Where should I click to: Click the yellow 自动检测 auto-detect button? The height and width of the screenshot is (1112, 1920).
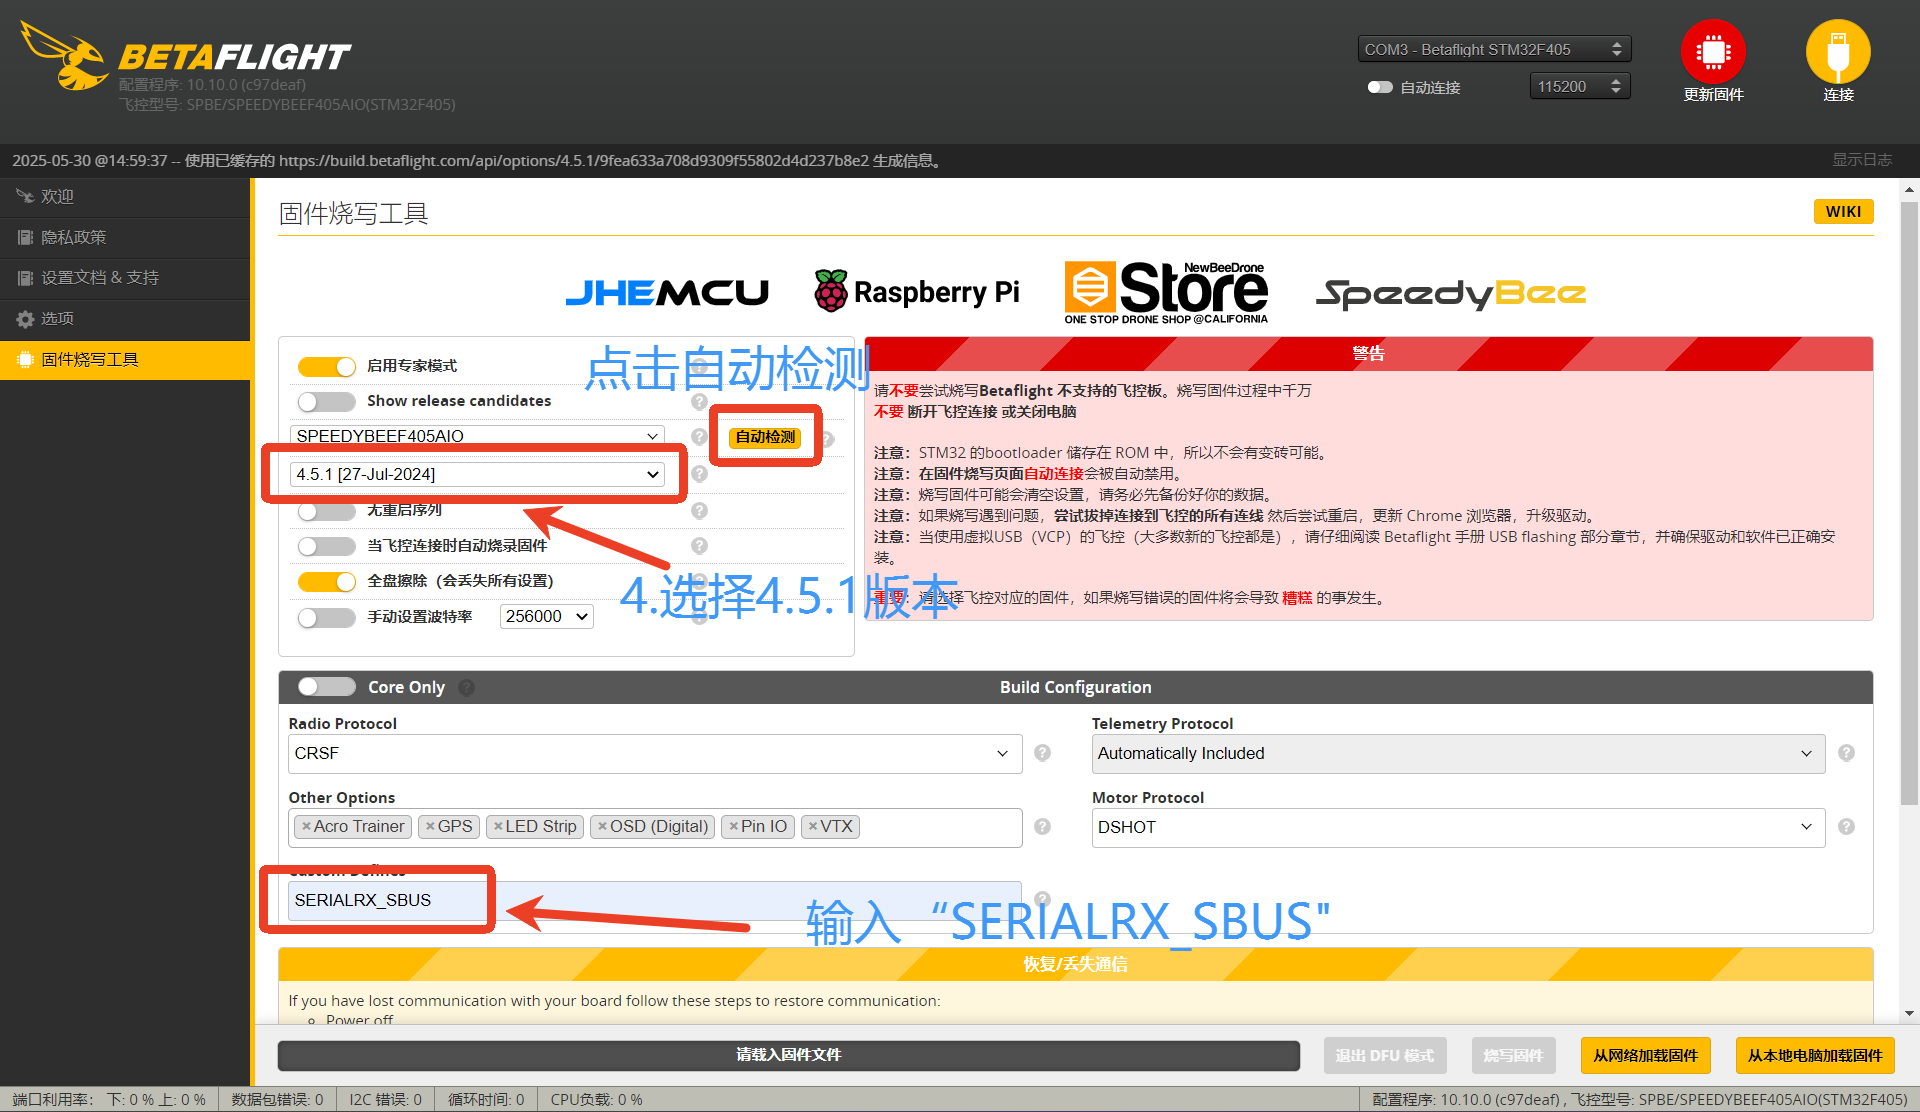(x=765, y=437)
